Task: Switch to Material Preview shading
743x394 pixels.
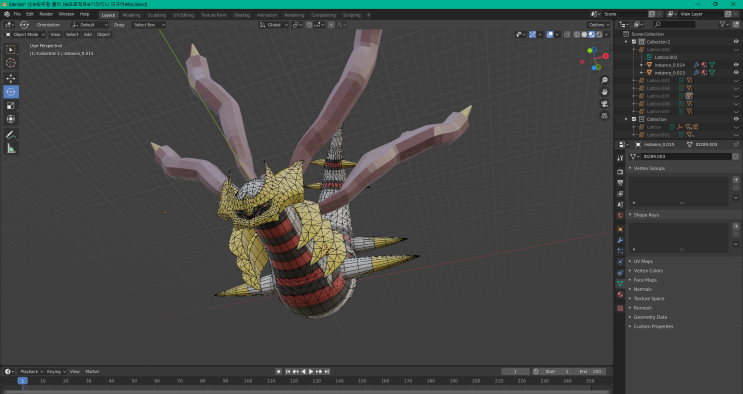Action: pyautogui.click(x=592, y=35)
